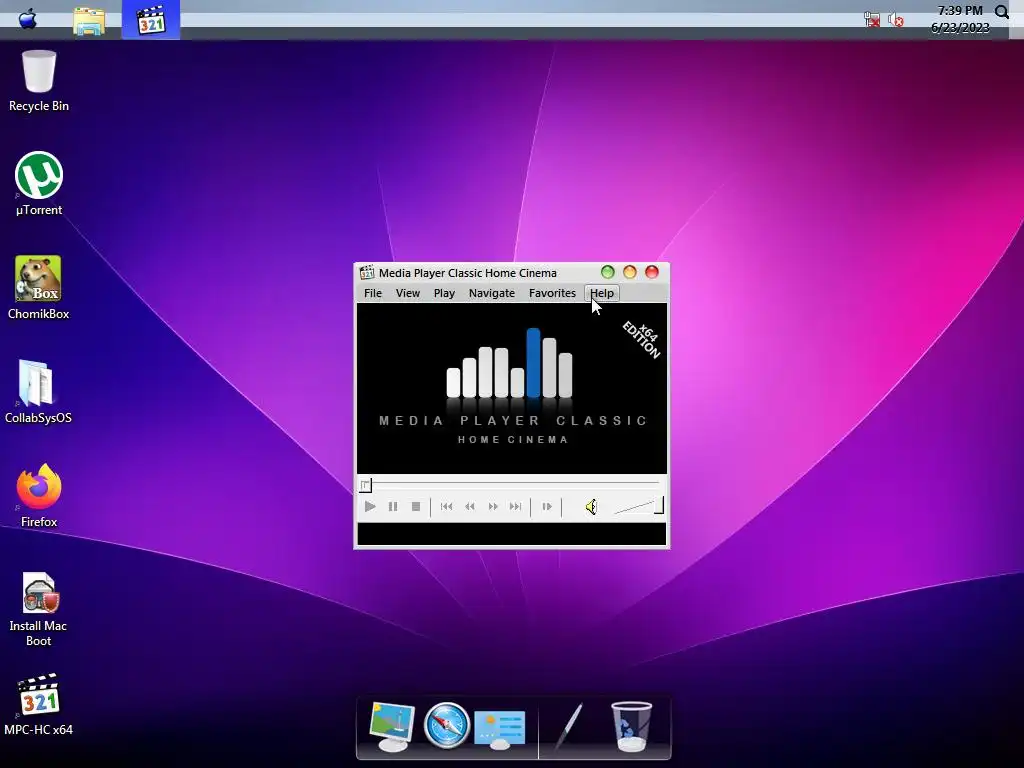The width and height of the screenshot is (1024, 768).
Task: Click the green button on MPC-HC window
Action: tap(607, 272)
